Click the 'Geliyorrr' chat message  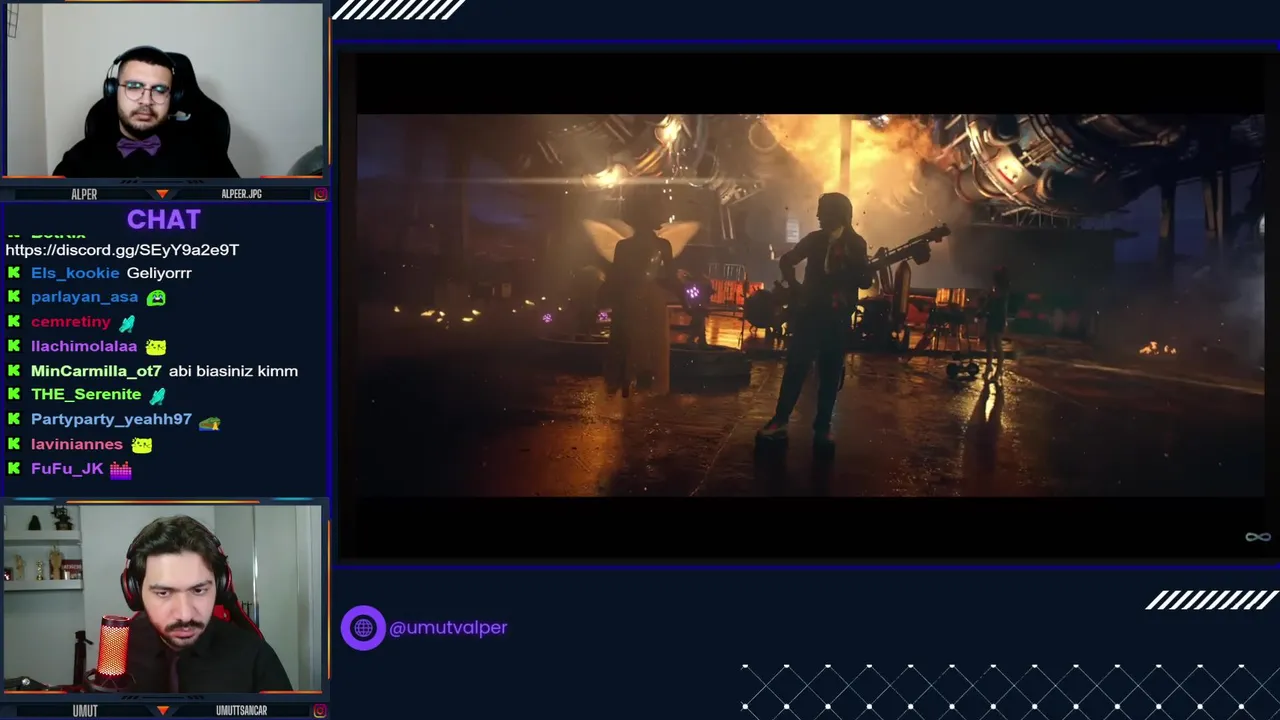tap(159, 273)
